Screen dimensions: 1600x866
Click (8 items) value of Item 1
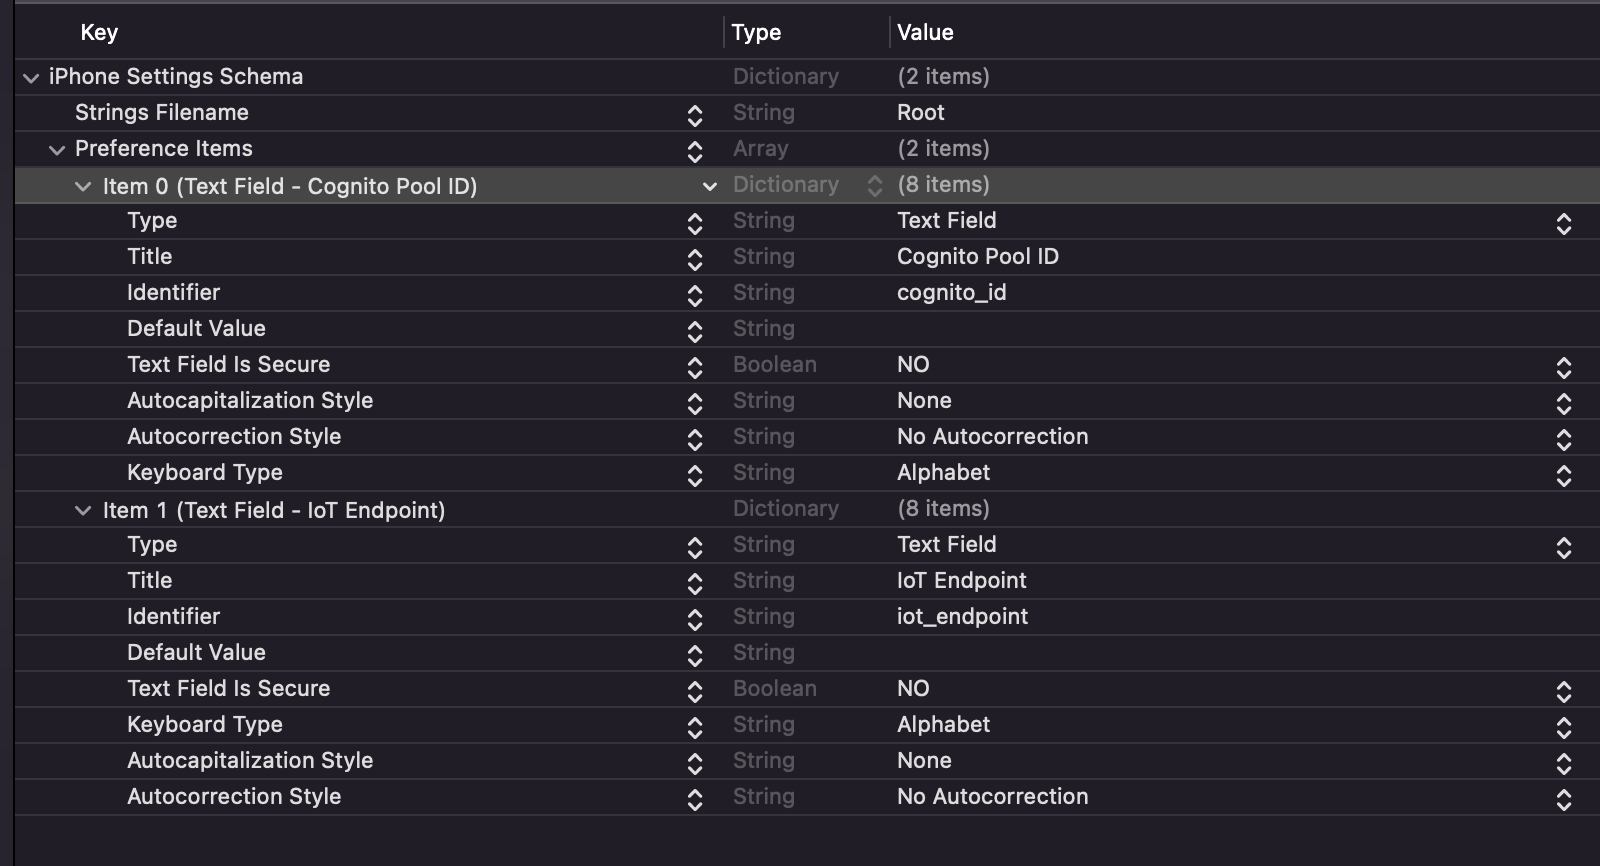[x=943, y=508]
